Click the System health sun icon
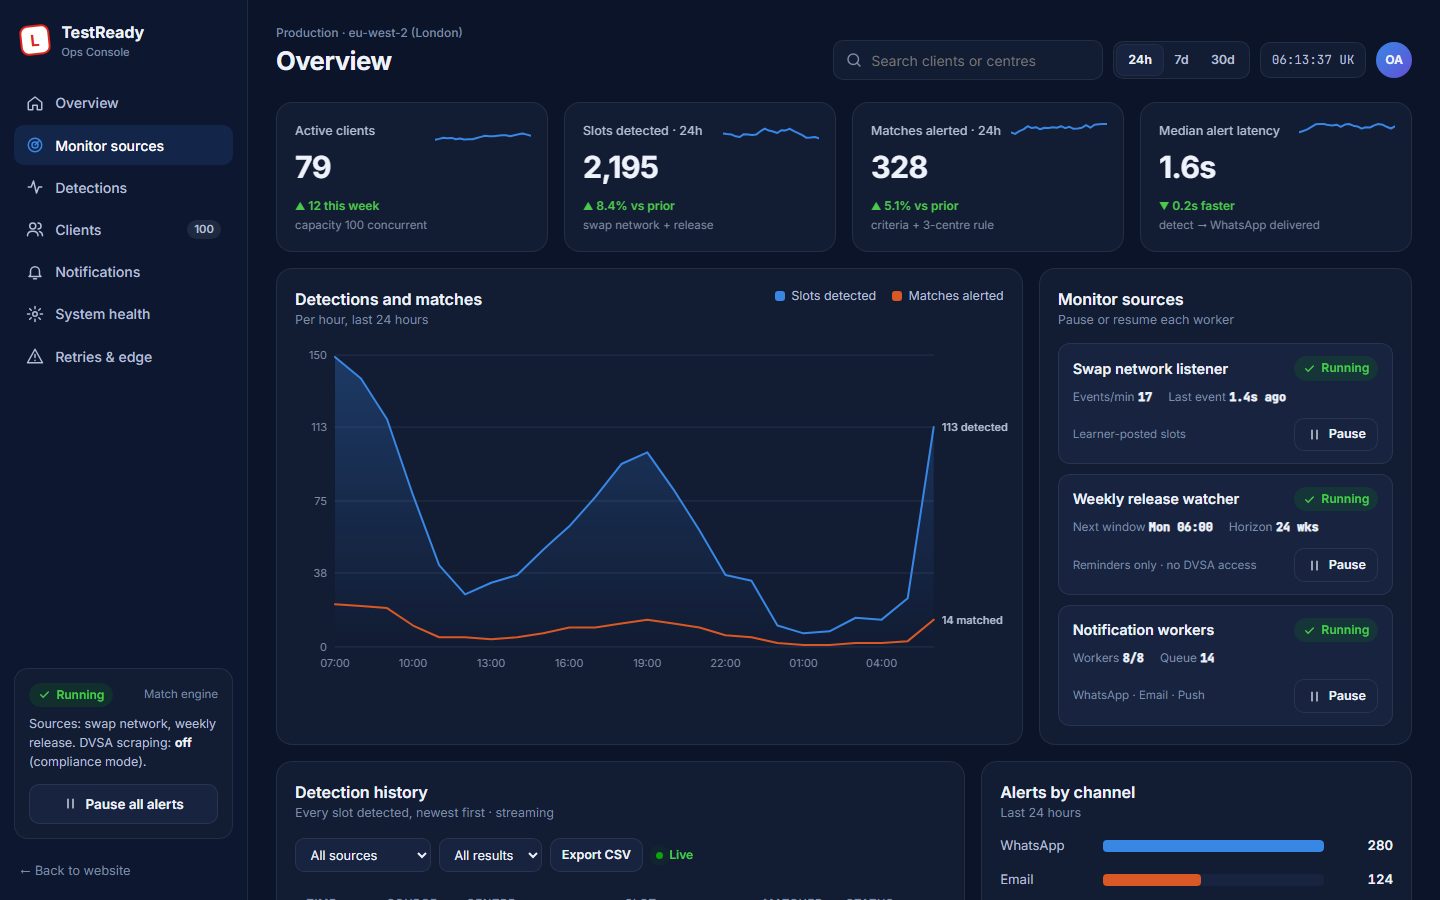 35,314
